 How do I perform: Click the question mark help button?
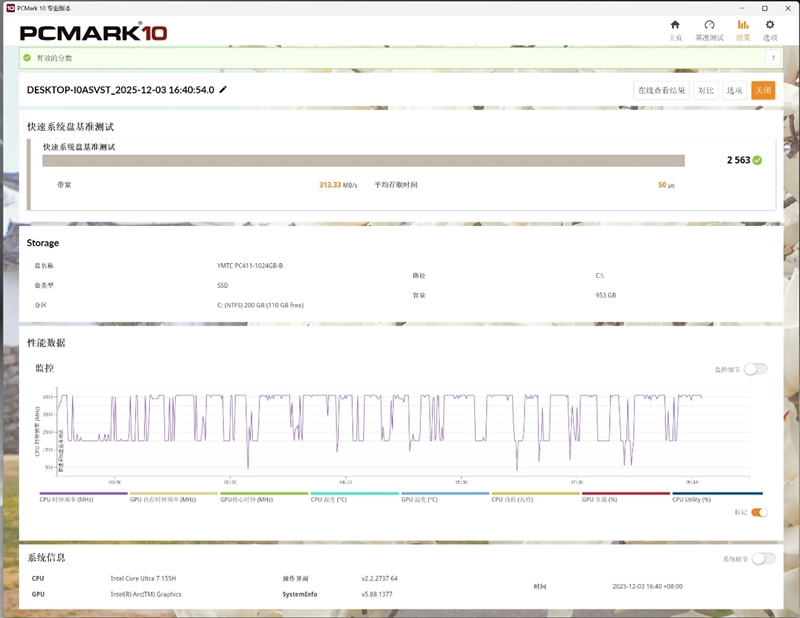(x=772, y=58)
